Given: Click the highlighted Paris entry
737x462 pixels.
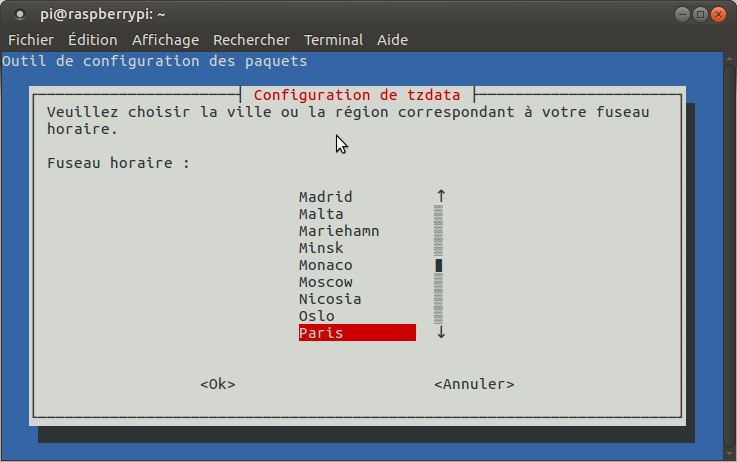Looking at the screenshot, I should (356, 333).
